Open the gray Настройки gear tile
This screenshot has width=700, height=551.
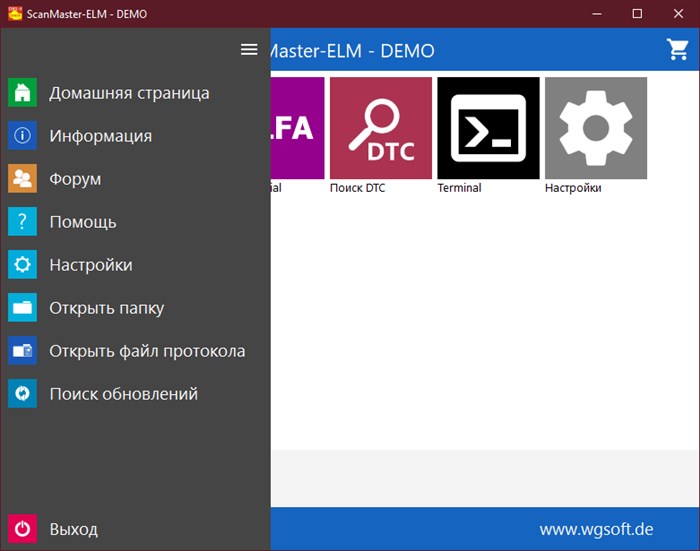pos(596,128)
